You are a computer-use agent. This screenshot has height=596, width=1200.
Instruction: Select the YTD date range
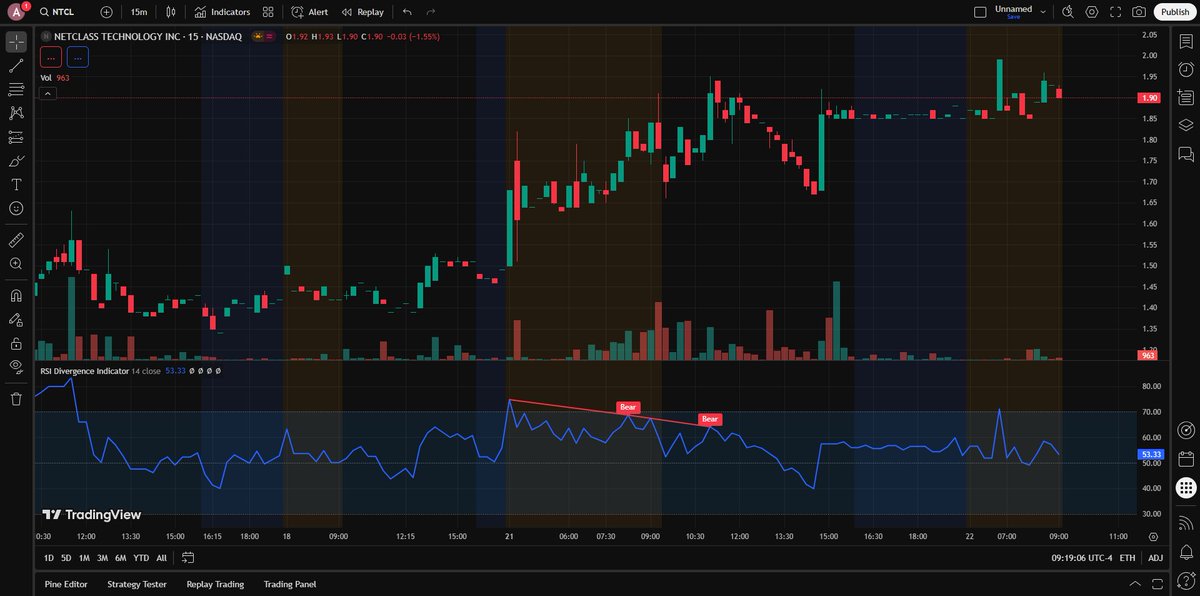click(141, 557)
